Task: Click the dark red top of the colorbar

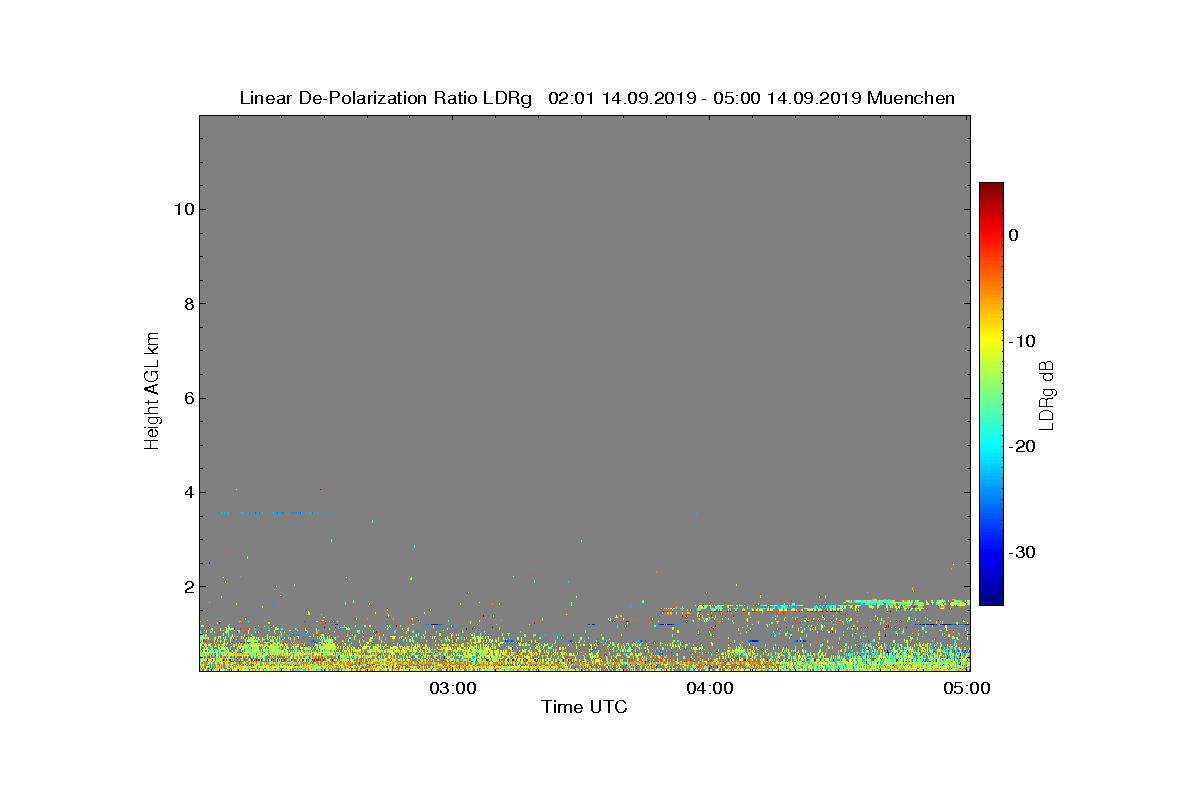Action: [991, 188]
